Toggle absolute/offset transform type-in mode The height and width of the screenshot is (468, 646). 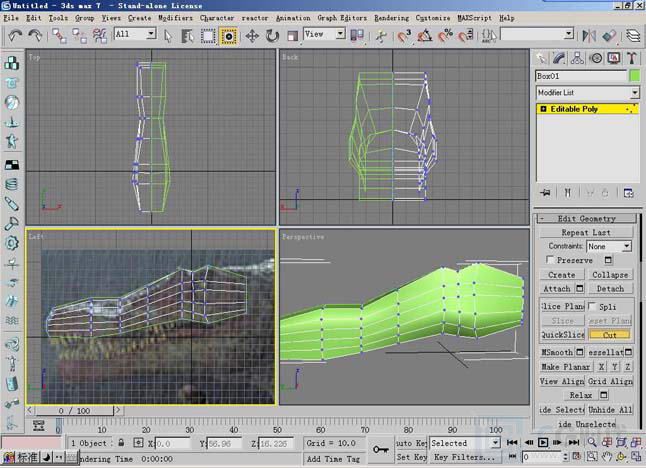[138, 443]
